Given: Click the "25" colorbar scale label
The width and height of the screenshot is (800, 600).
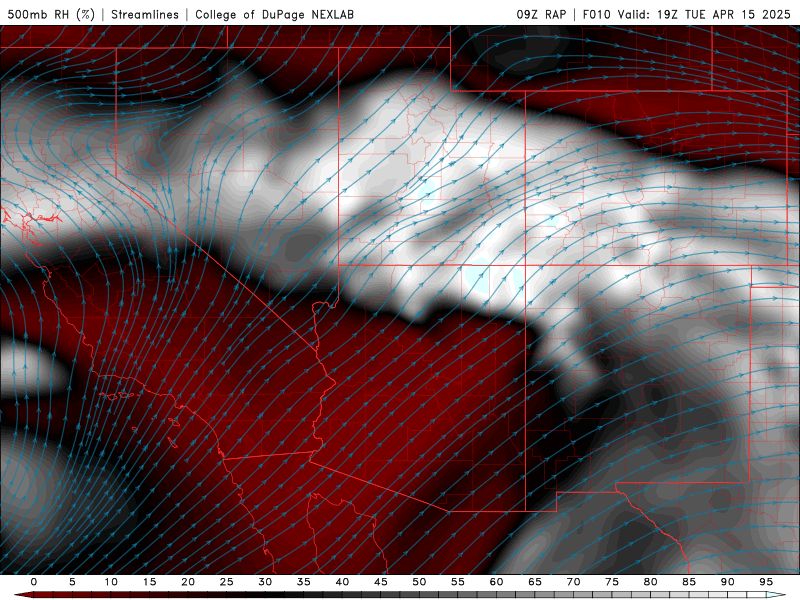Looking at the screenshot, I should 226,582.
